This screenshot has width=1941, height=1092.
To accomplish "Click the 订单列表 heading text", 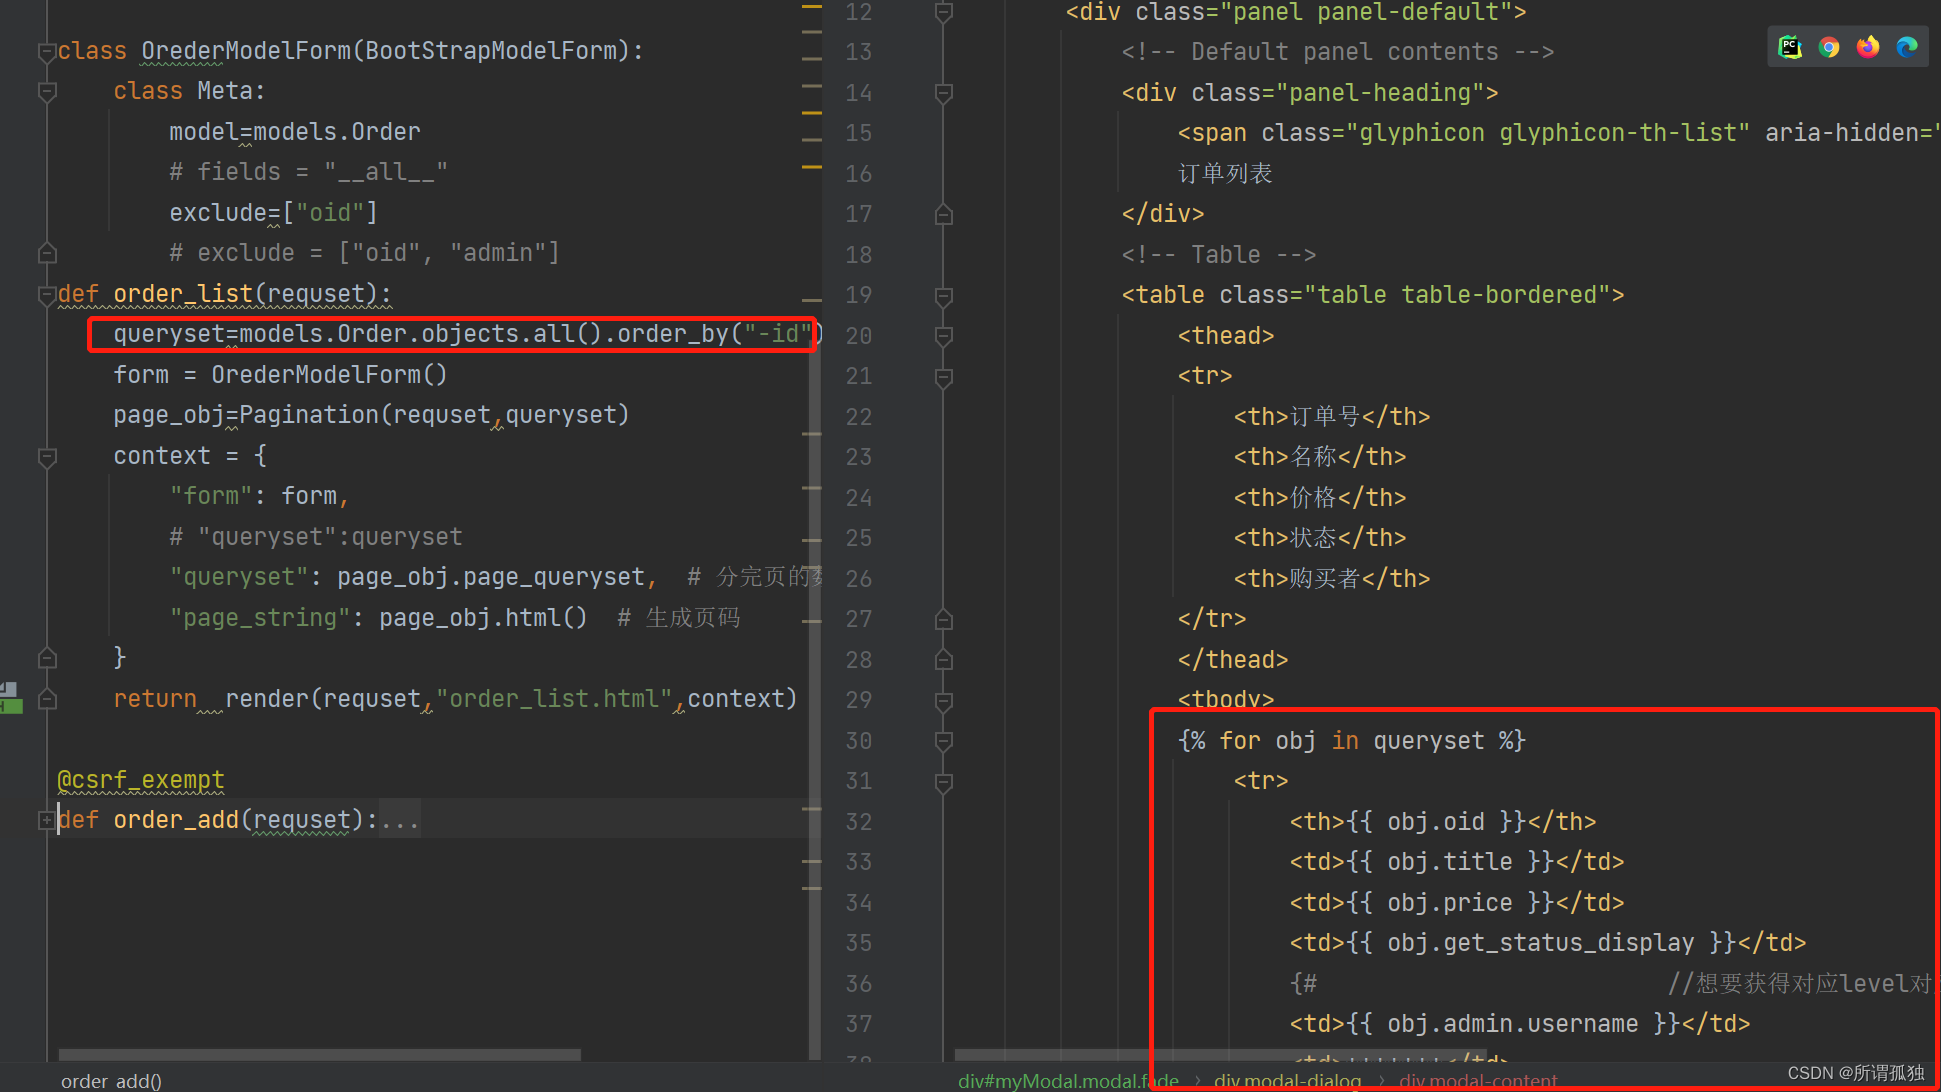I will pyautogui.click(x=1224, y=174).
